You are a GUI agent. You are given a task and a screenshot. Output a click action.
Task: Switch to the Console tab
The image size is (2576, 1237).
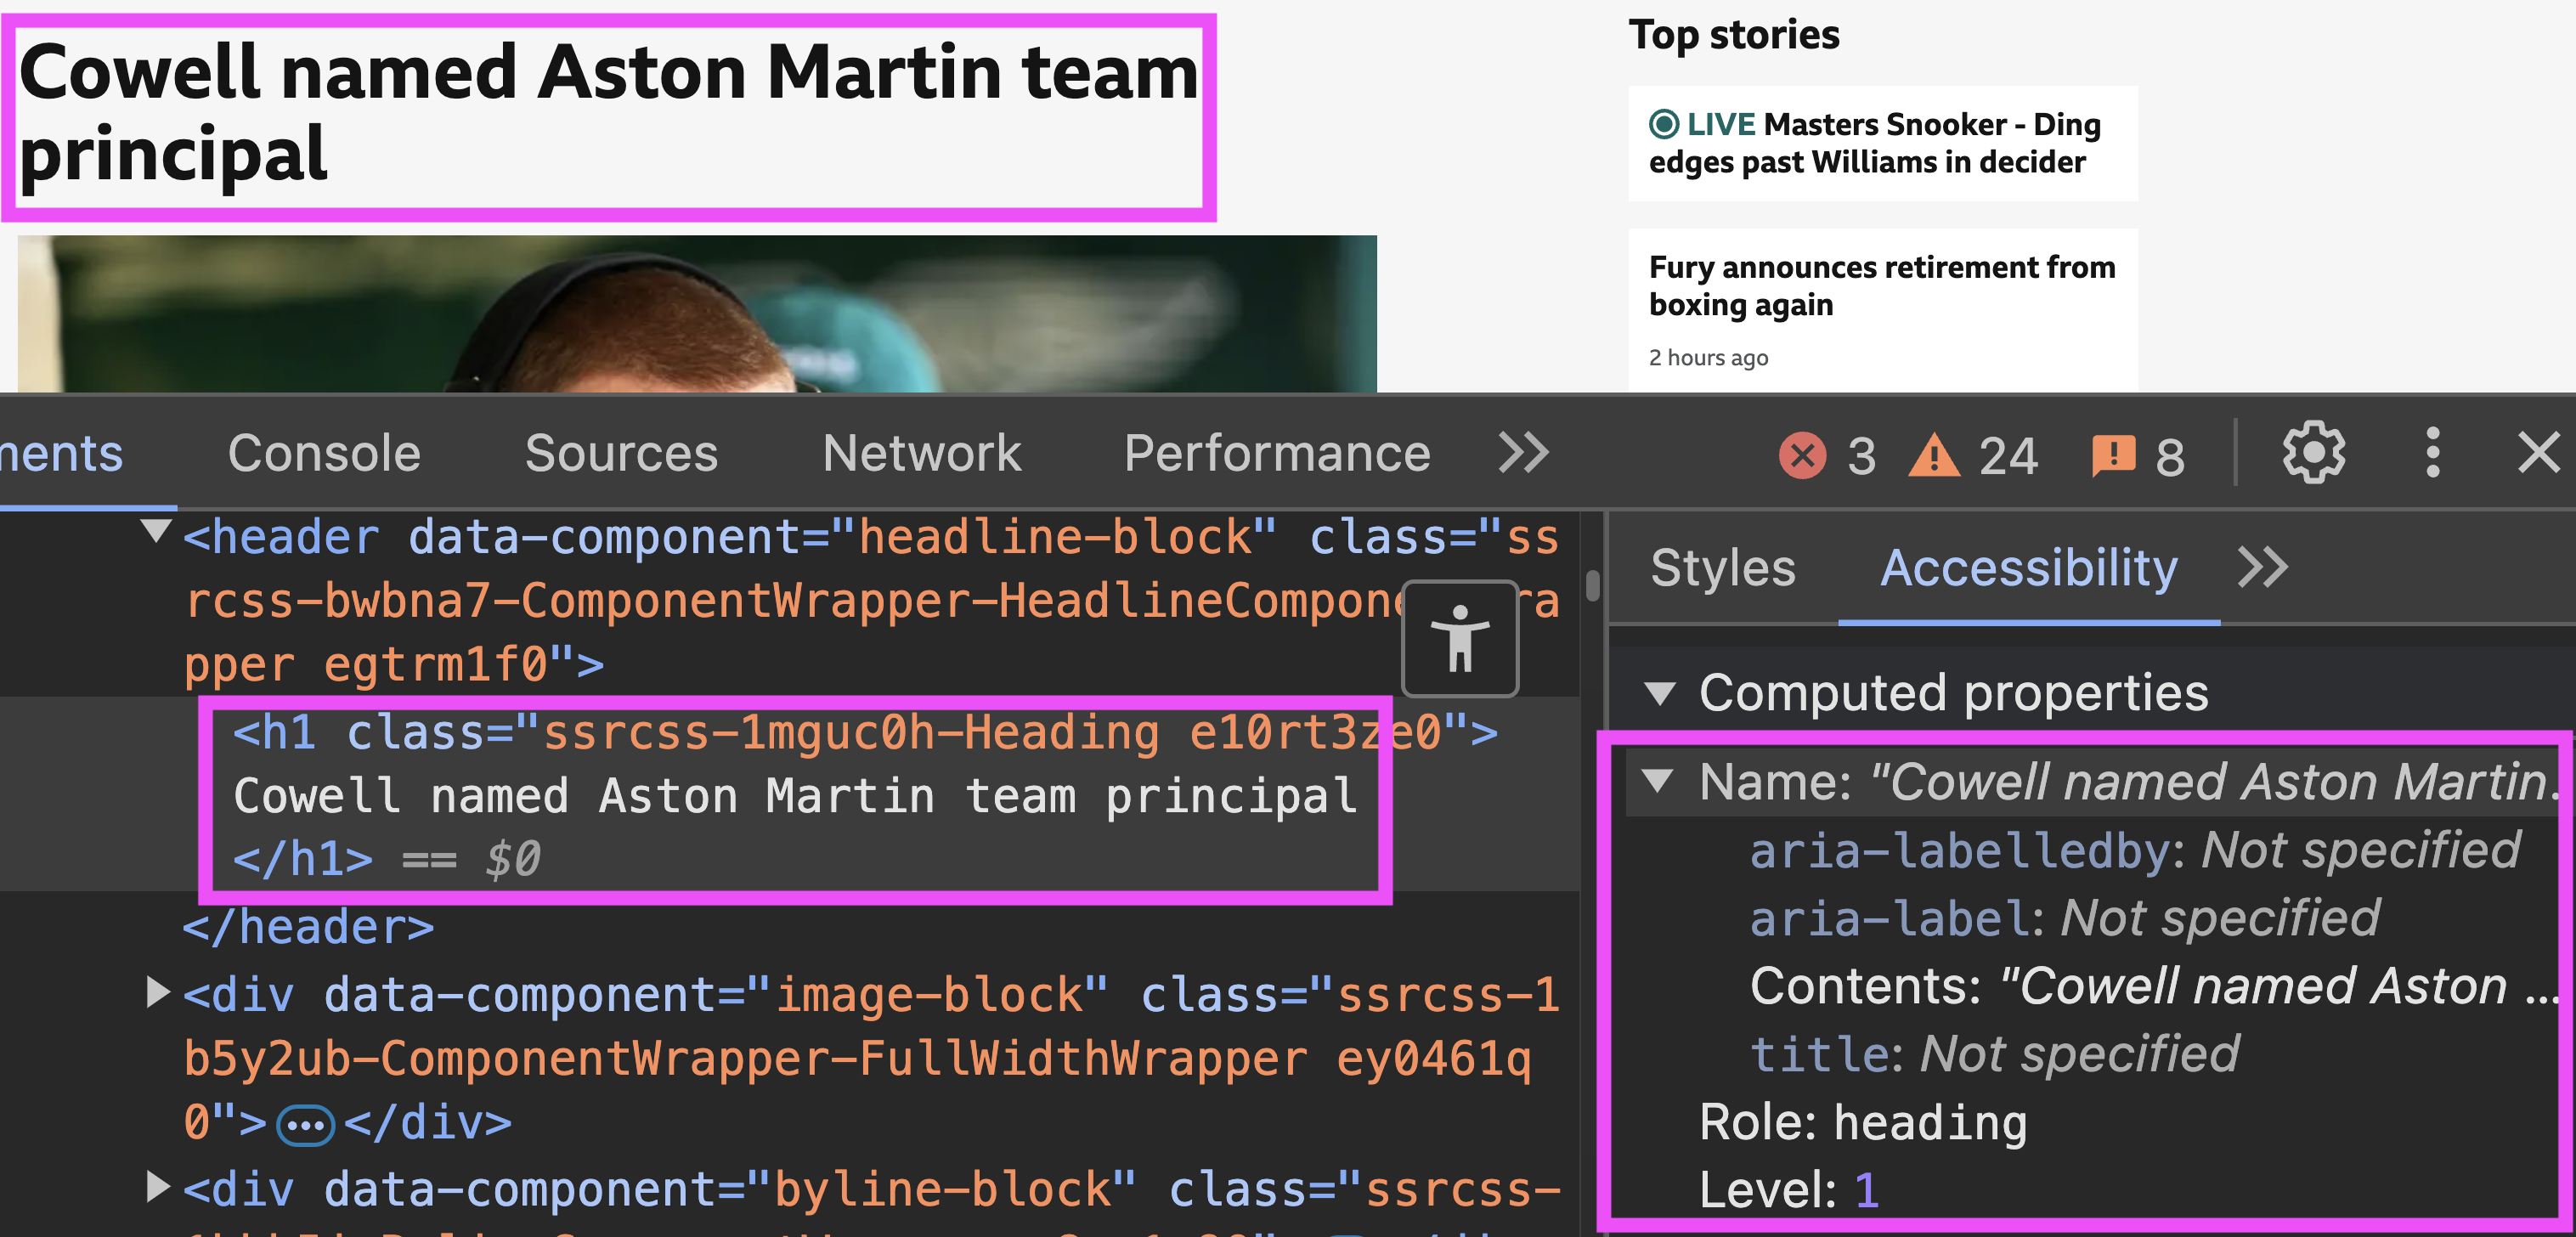point(324,452)
